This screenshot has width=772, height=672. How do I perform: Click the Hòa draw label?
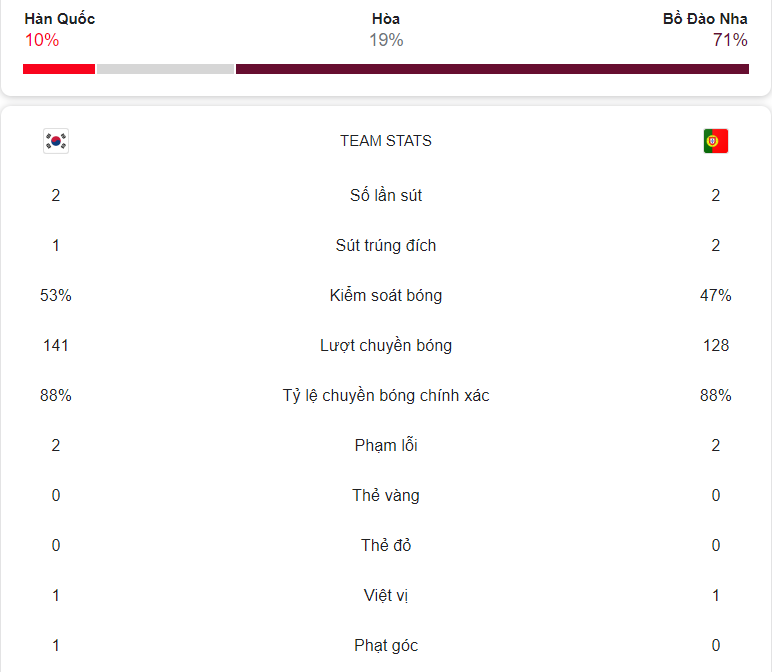click(x=386, y=19)
